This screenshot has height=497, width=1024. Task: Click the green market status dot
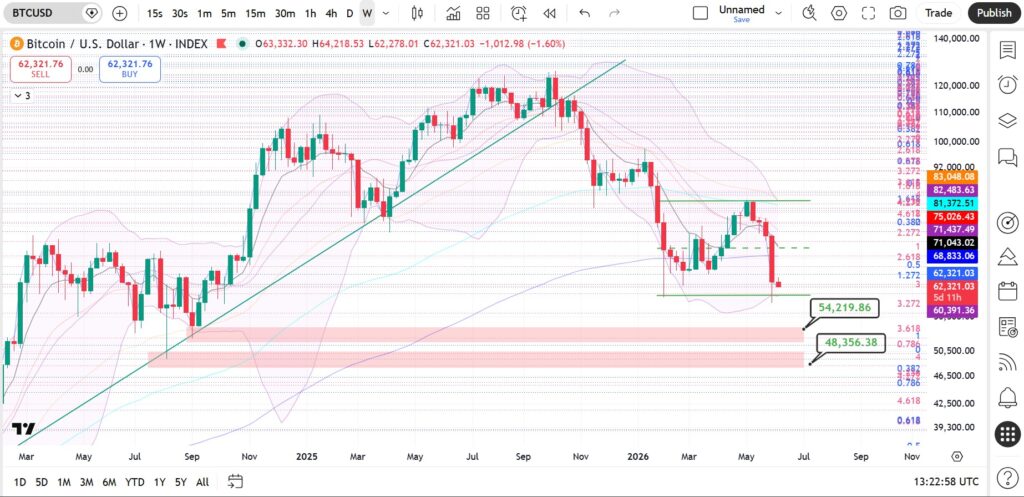[x=243, y=44]
